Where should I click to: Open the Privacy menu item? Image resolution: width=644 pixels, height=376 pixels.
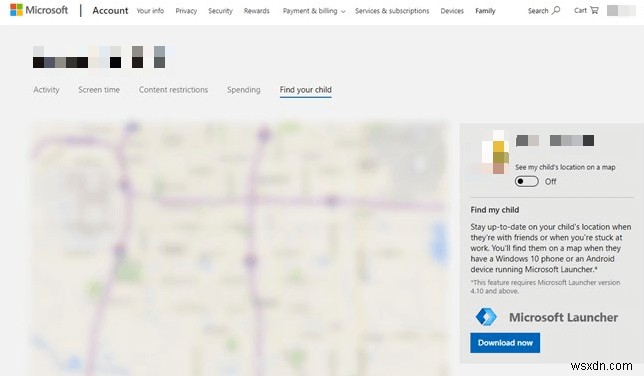(186, 11)
